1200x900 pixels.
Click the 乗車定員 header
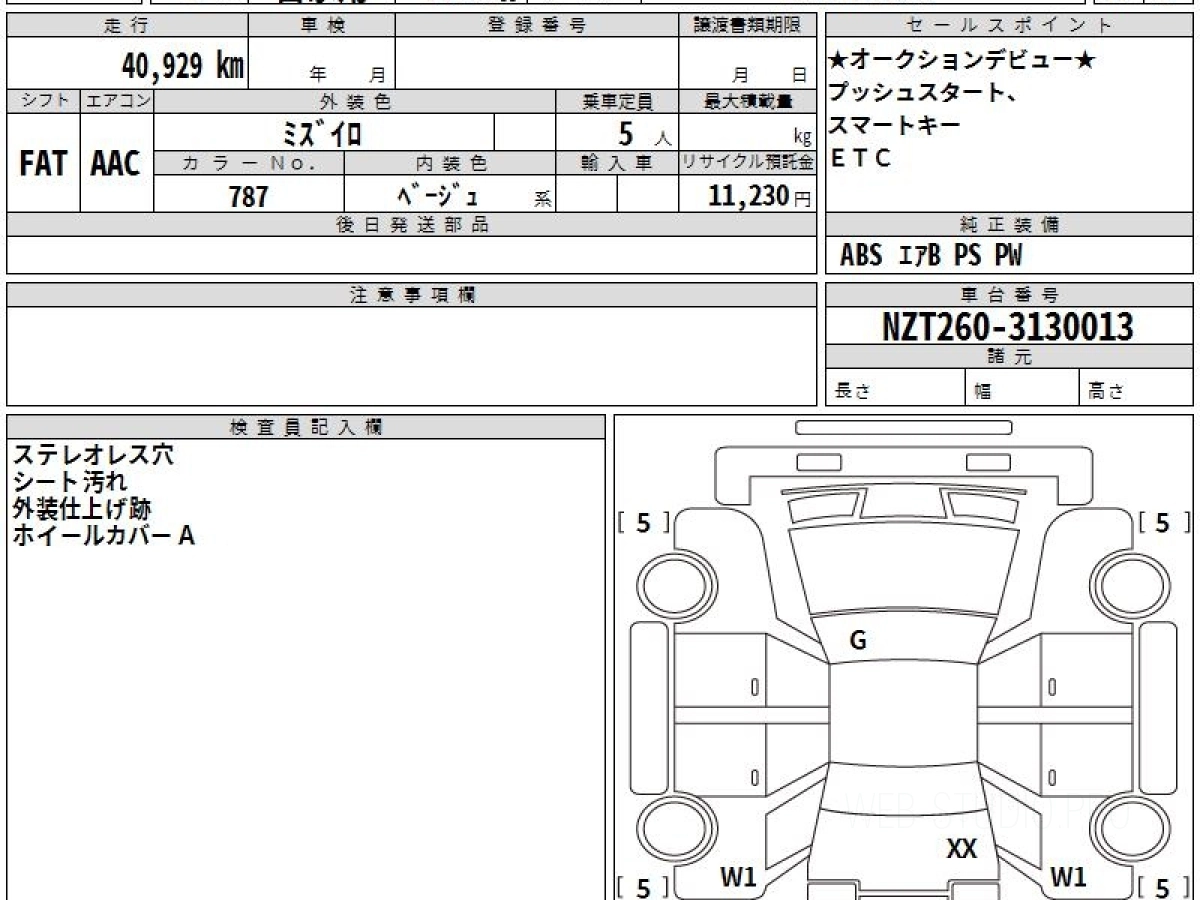tap(617, 101)
